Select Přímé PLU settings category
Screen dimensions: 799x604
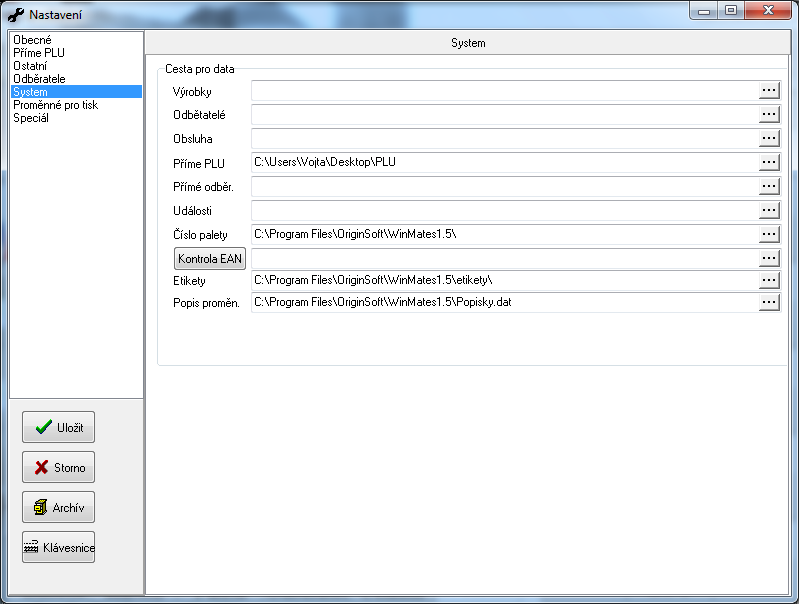[39, 53]
